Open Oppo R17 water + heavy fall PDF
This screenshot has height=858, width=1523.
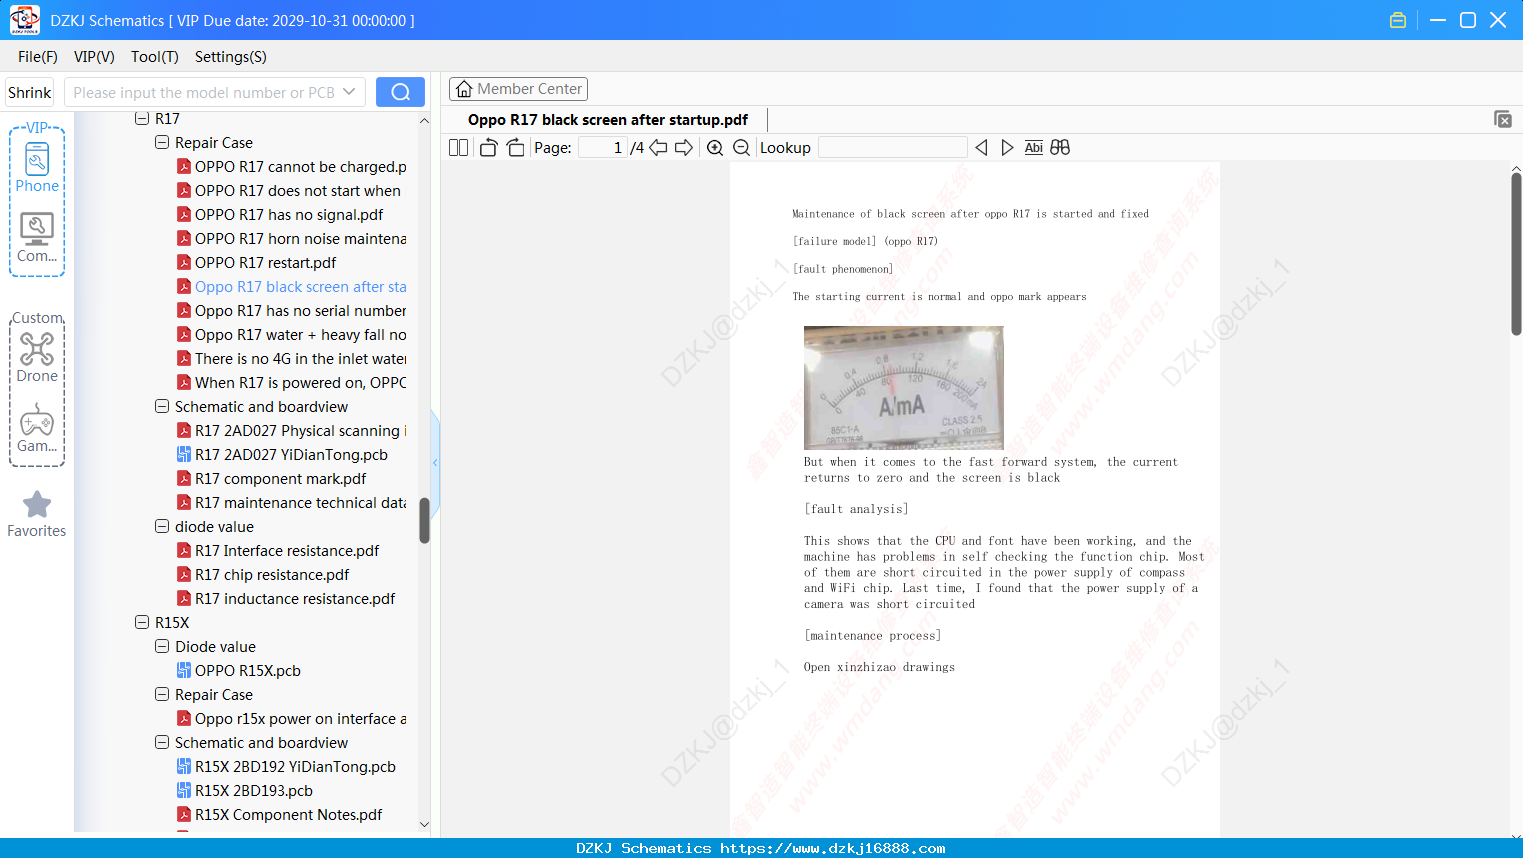click(291, 335)
